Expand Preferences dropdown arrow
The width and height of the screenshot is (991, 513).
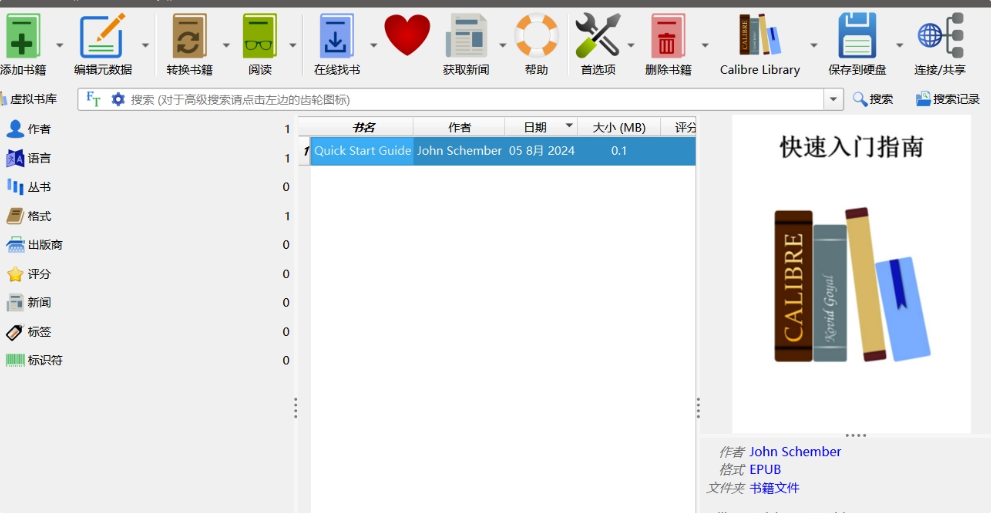[x=631, y=45]
